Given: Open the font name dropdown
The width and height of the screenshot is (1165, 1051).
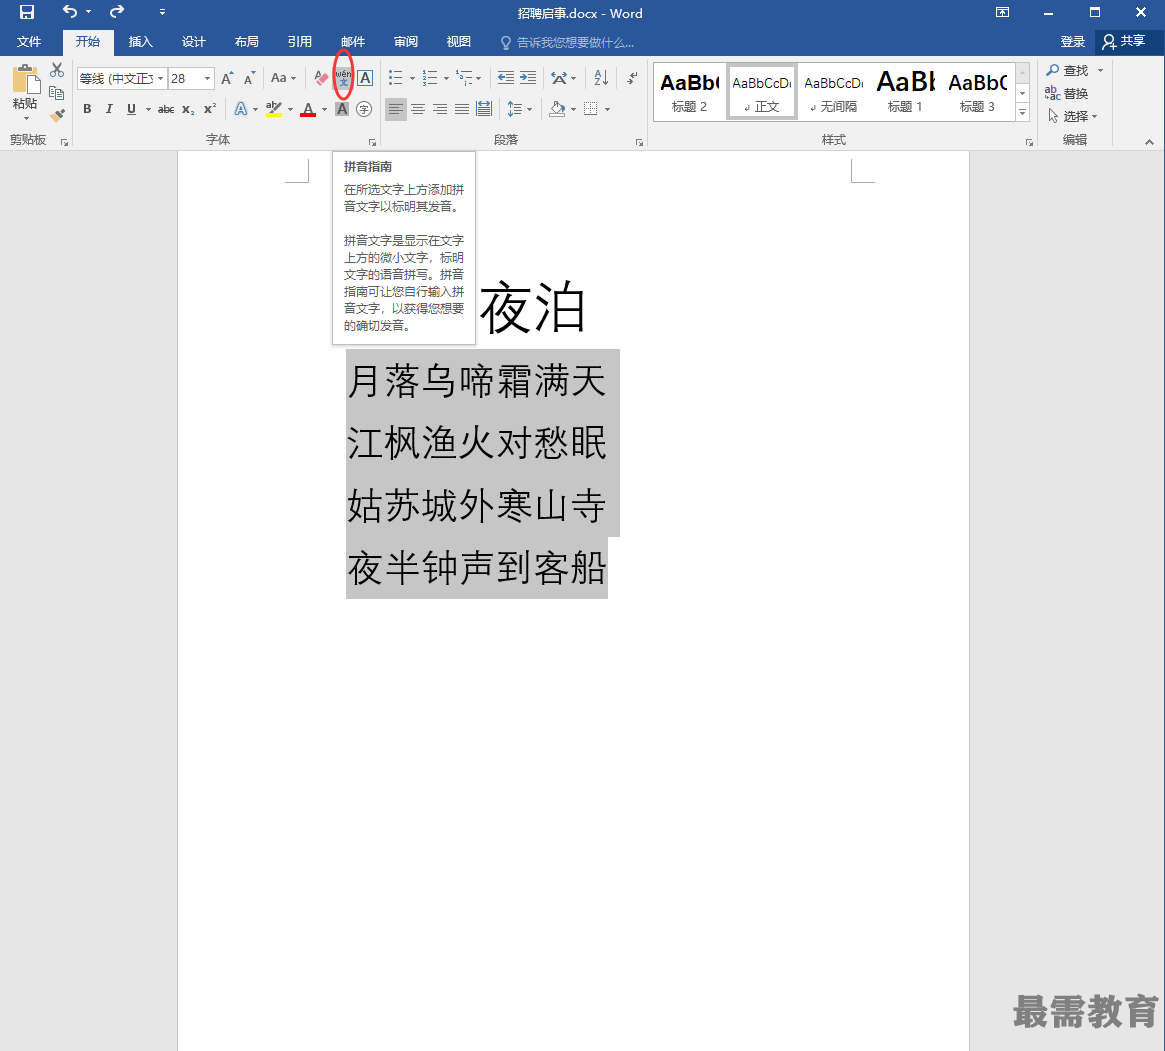Looking at the screenshot, I should 160,78.
